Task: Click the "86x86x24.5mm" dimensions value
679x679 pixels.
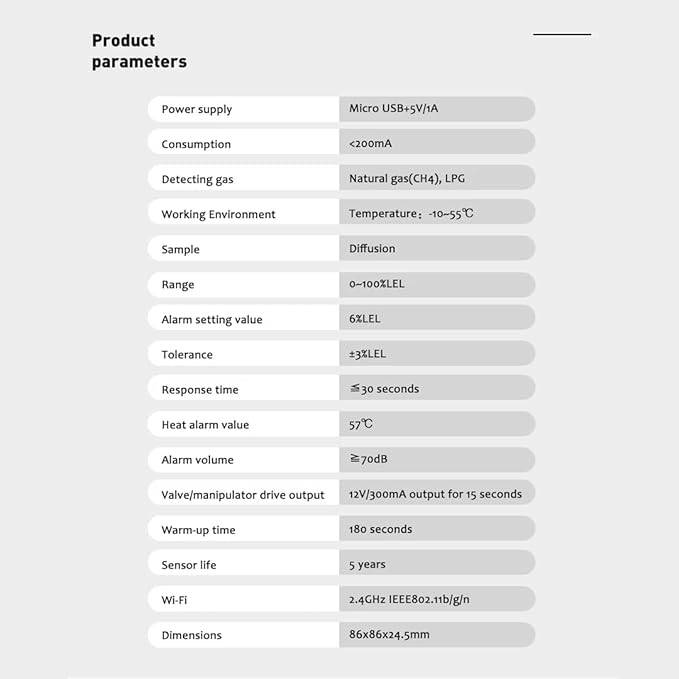Action: 389,635
